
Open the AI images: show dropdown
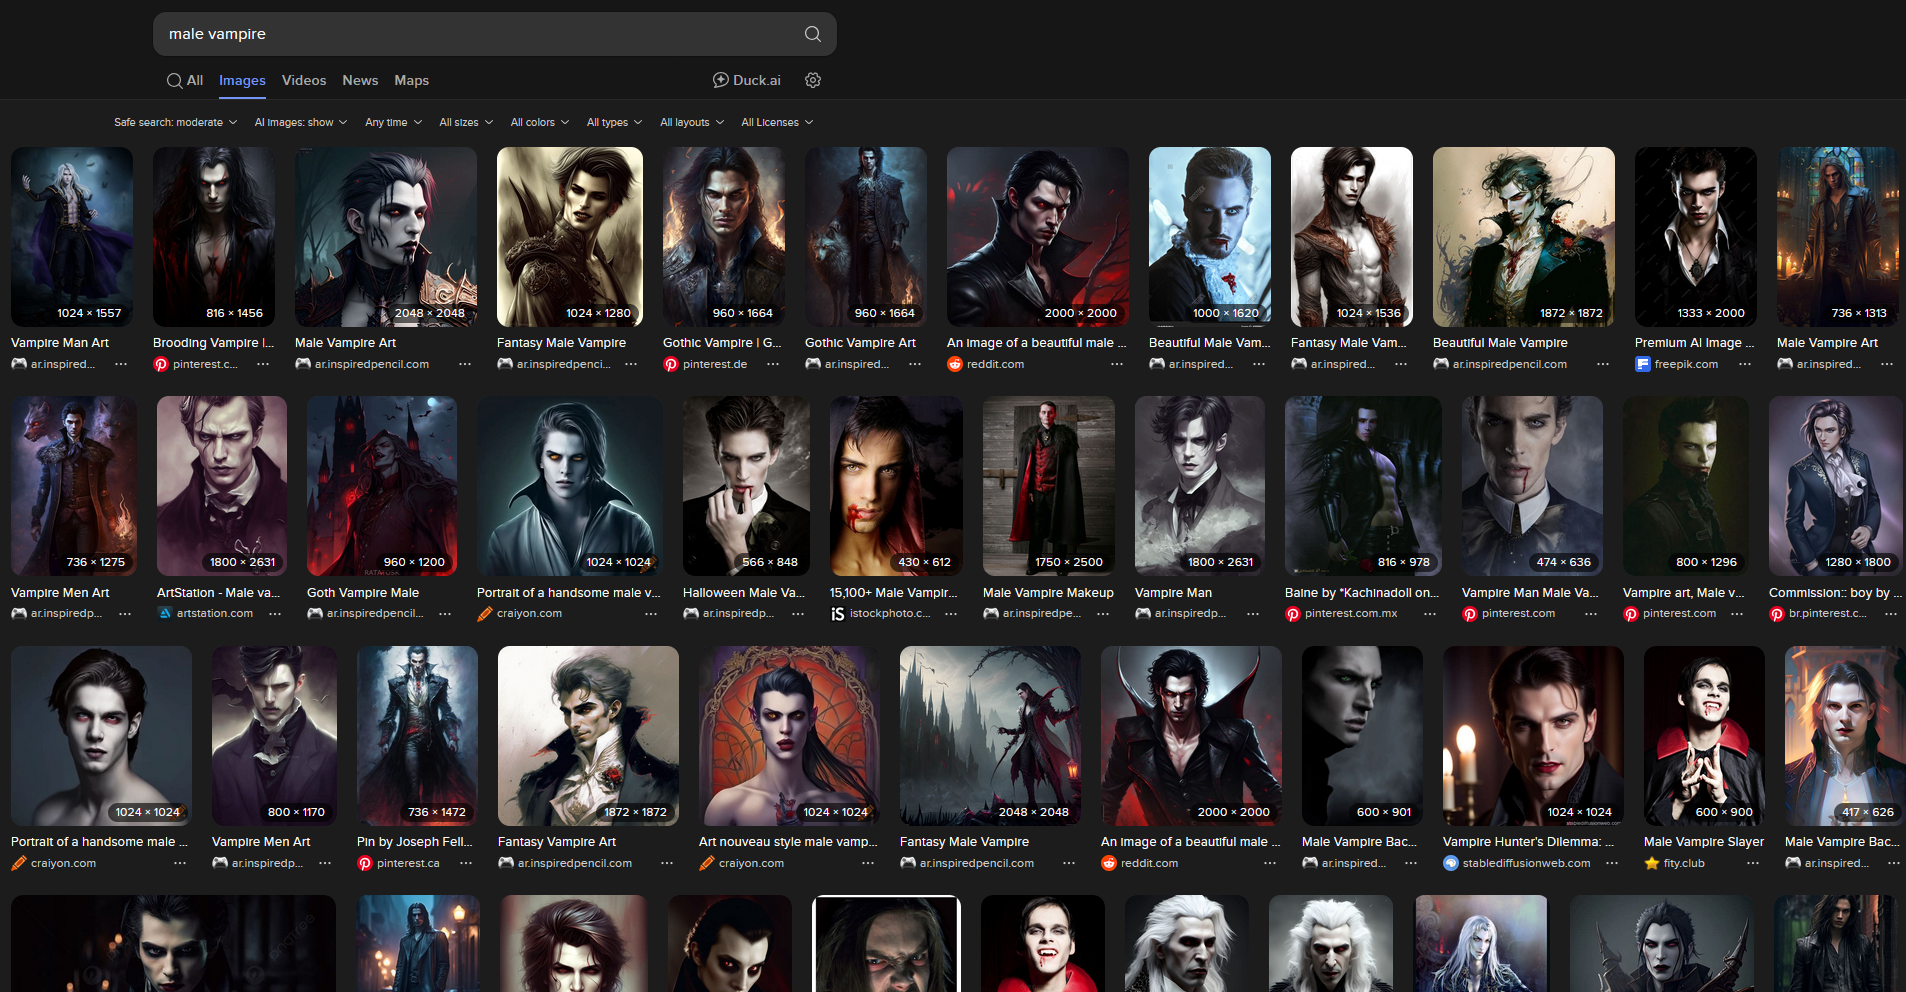[x=301, y=122]
